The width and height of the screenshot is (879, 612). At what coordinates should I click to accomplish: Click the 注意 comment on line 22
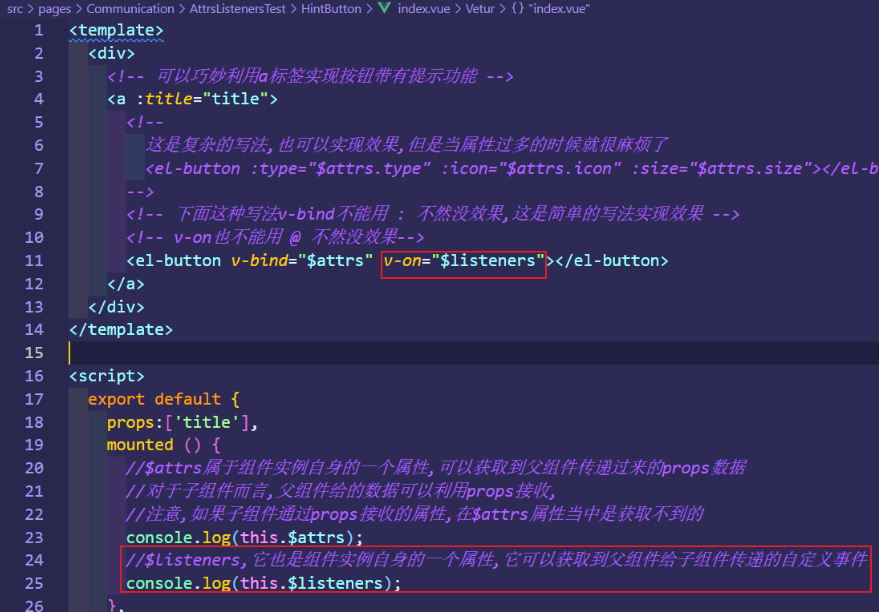415,514
